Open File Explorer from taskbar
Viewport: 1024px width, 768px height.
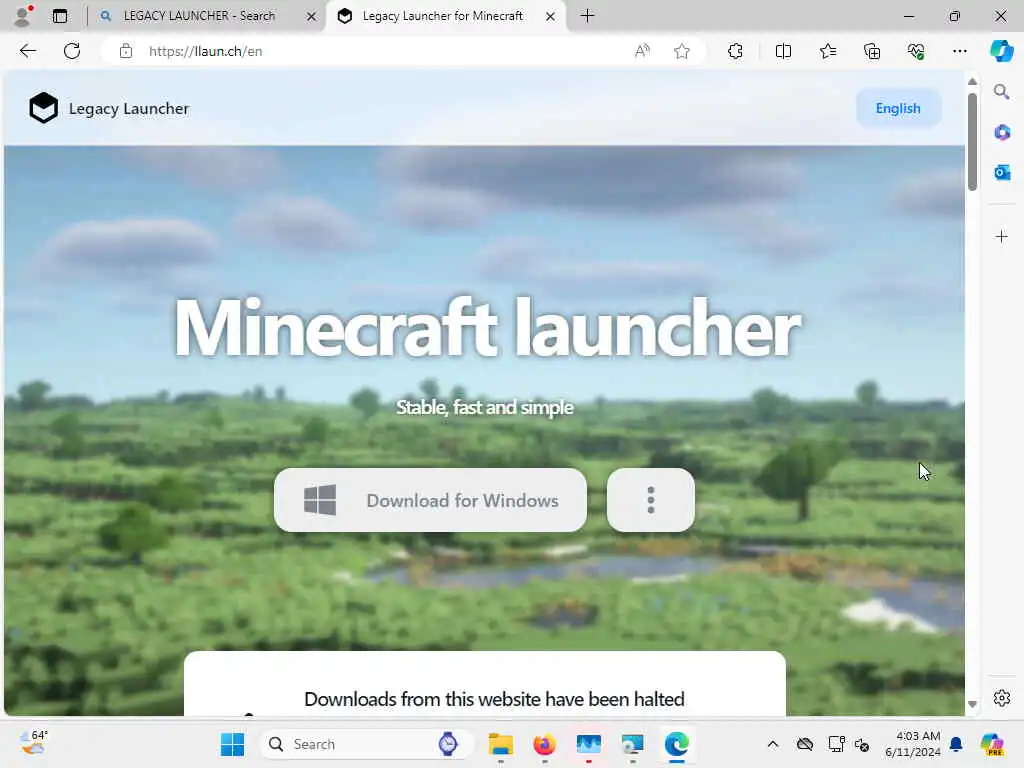501,744
